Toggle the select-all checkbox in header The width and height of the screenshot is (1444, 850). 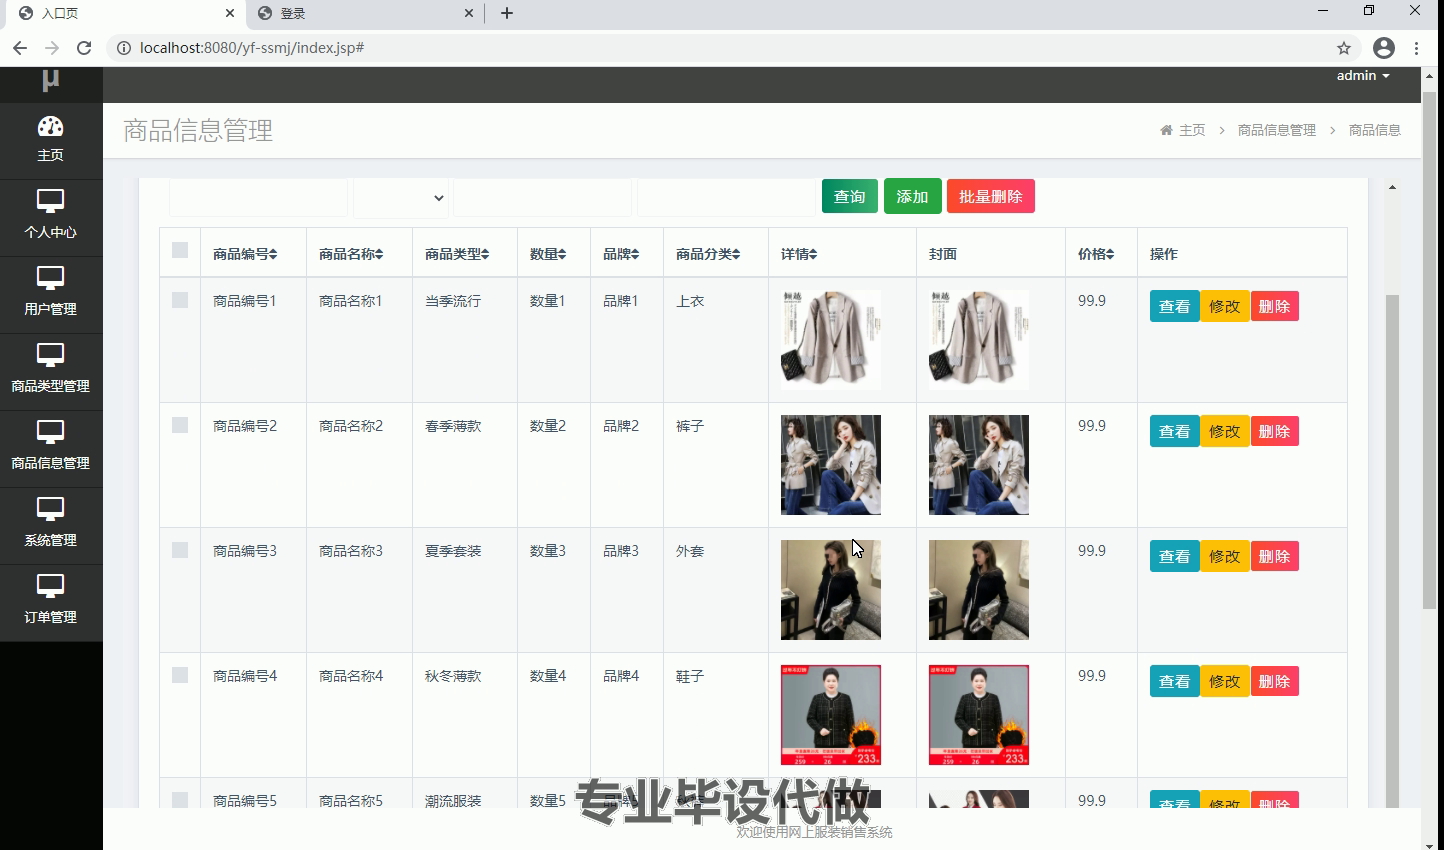(x=180, y=250)
